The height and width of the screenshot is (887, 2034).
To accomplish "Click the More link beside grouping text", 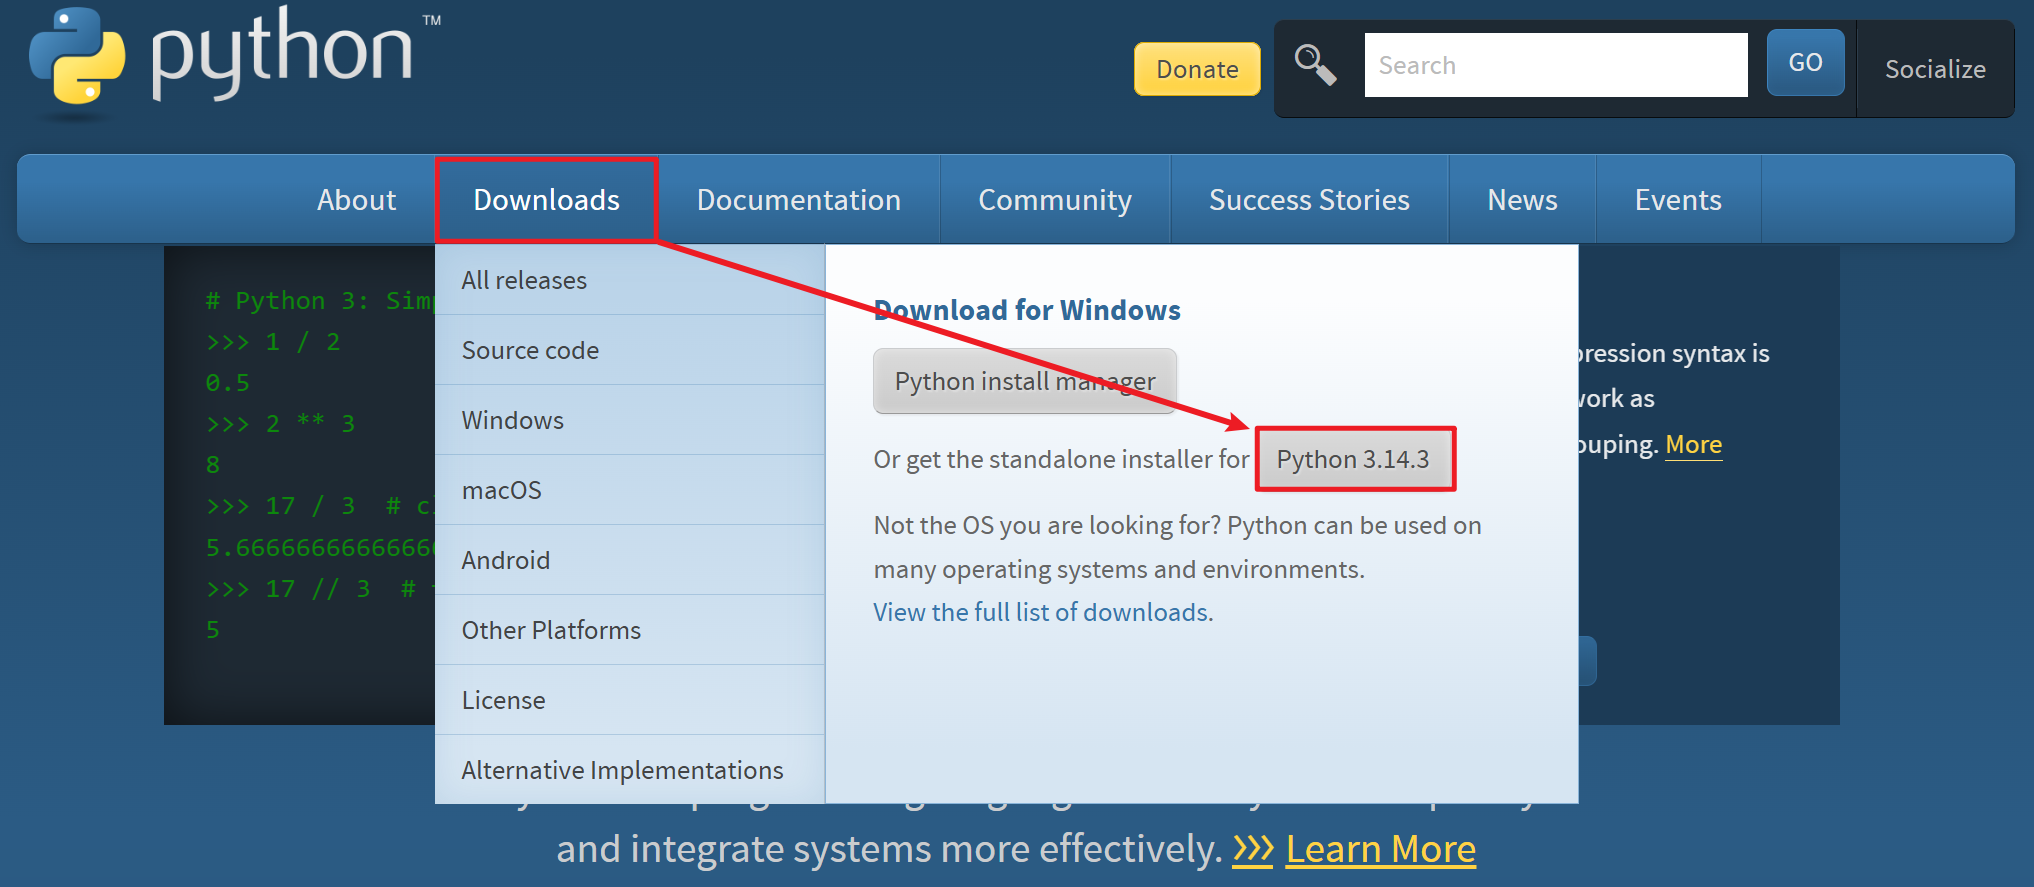I will pos(1693,444).
